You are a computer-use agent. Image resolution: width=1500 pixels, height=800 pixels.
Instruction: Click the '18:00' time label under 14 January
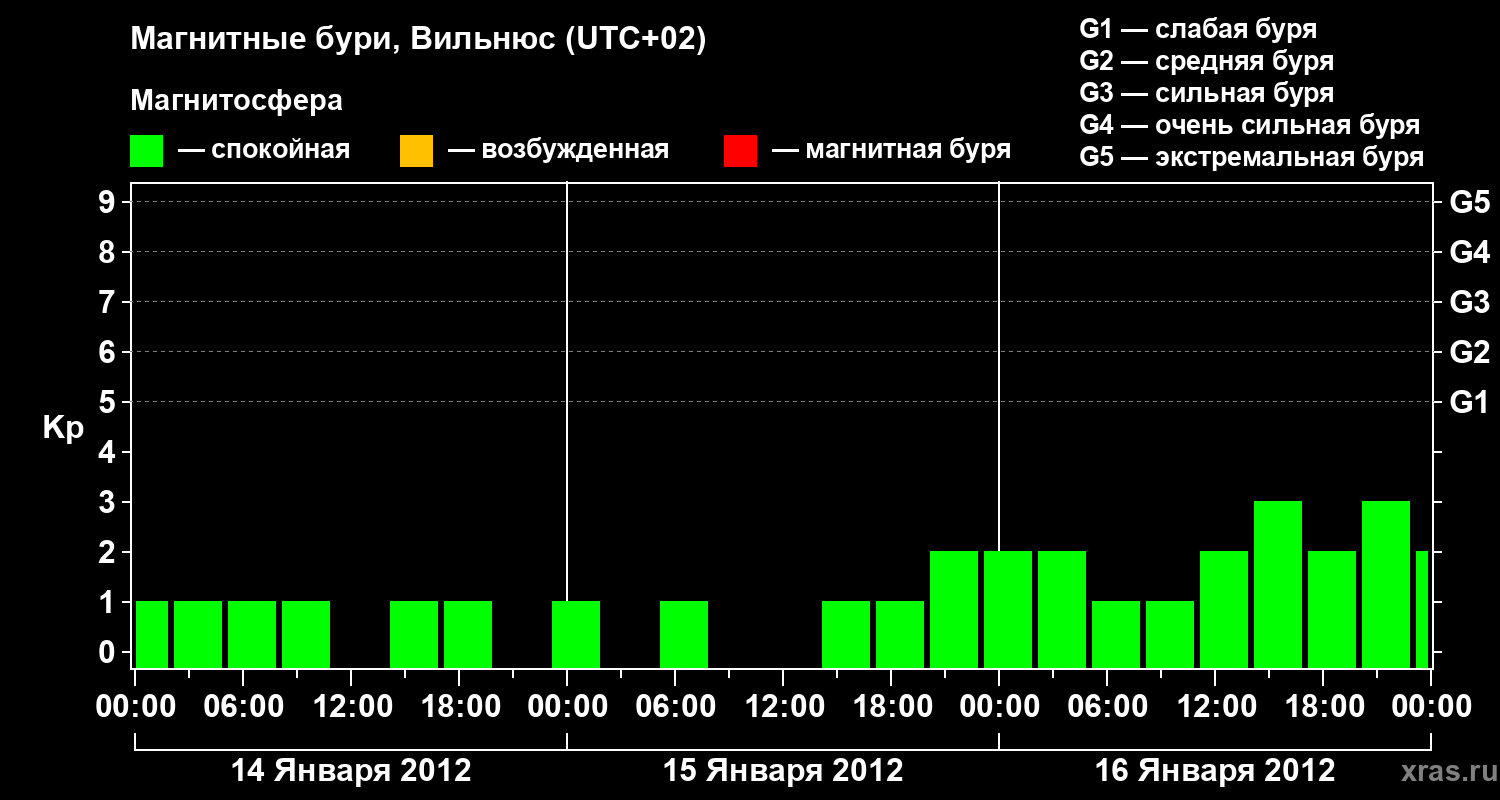click(459, 707)
